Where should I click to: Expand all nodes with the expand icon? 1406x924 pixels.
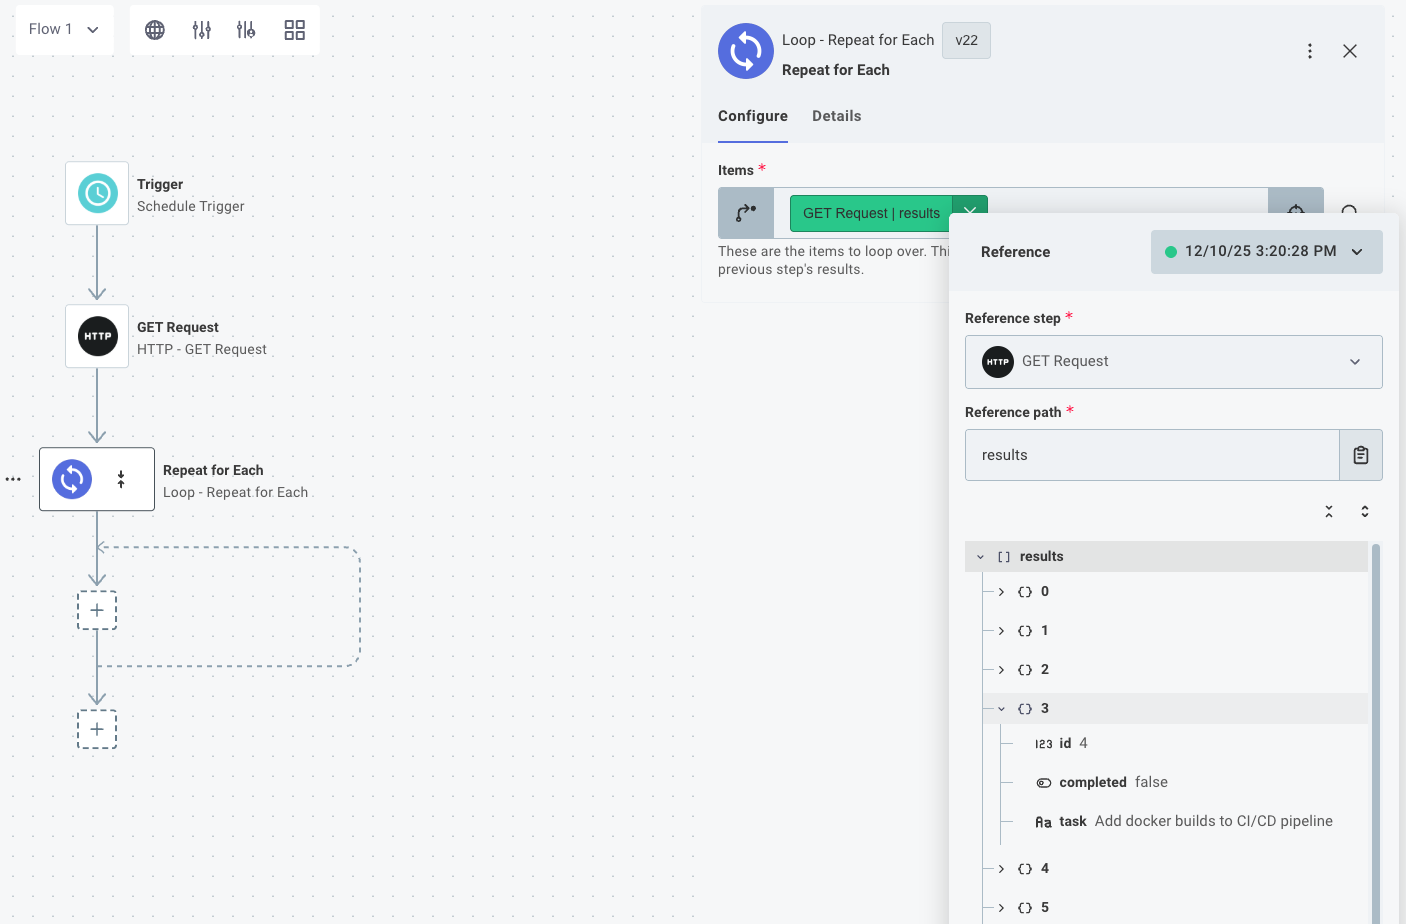[1364, 510]
